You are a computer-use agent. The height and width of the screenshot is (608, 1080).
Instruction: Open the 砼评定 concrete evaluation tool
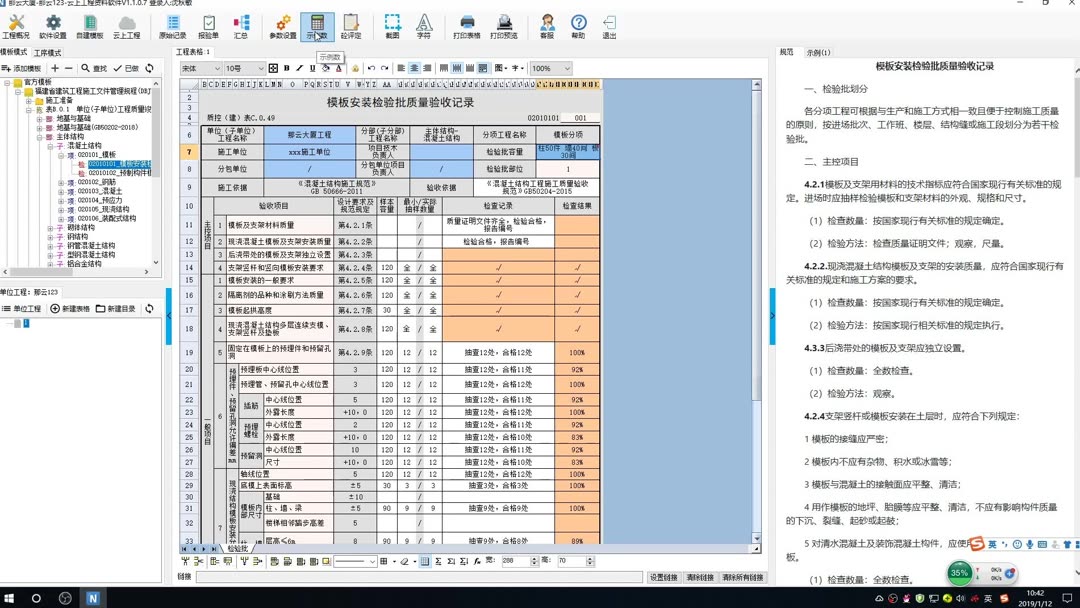pos(349,26)
